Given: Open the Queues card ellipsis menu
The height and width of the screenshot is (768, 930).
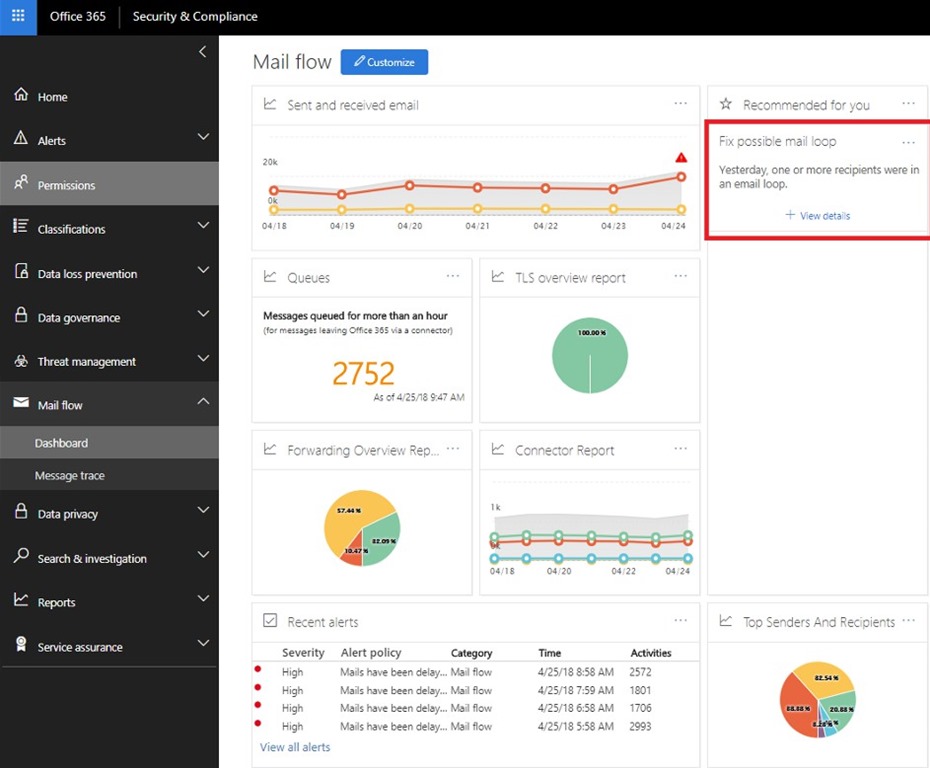Looking at the screenshot, I should [x=453, y=276].
